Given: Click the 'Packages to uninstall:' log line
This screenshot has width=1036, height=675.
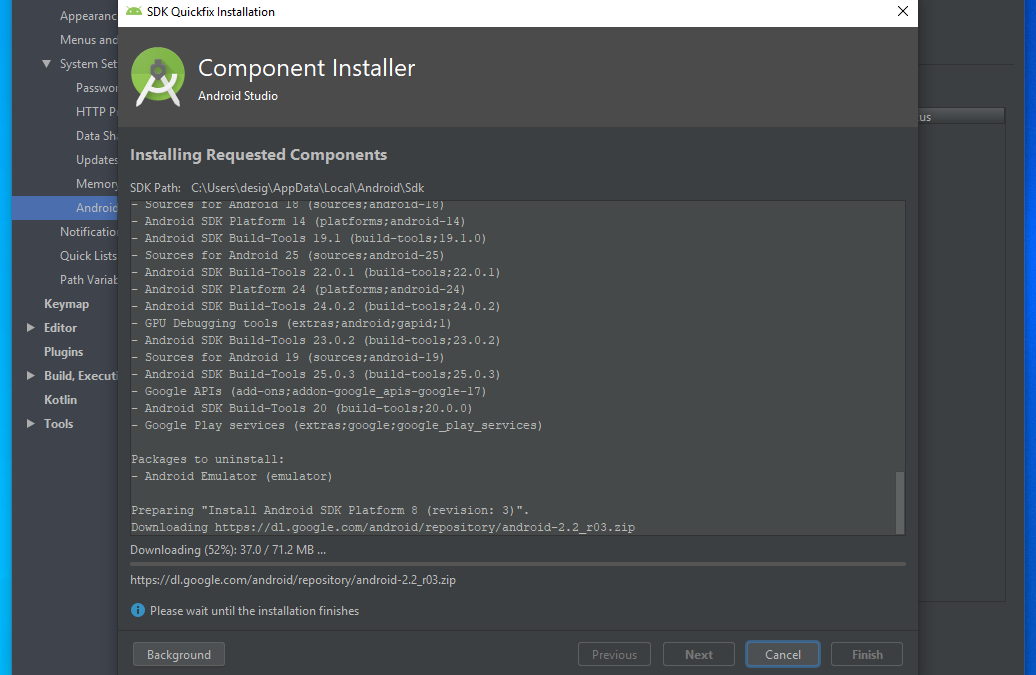Looking at the screenshot, I should (x=207, y=459).
